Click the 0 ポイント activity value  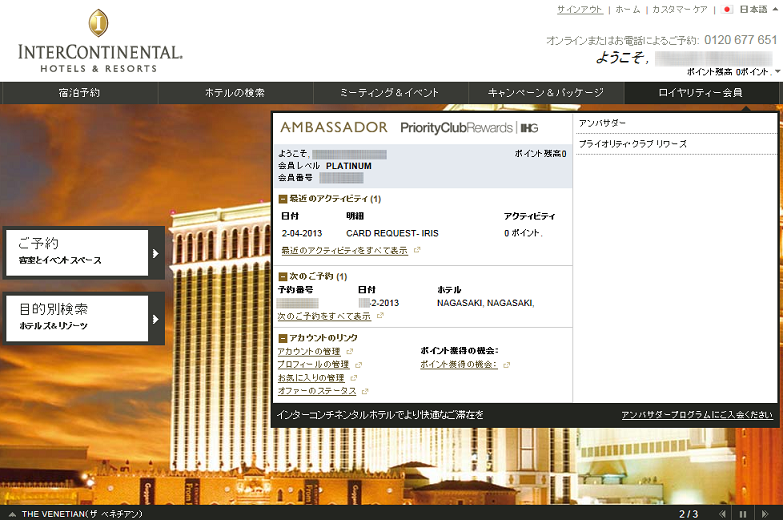pyautogui.click(x=523, y=233)
